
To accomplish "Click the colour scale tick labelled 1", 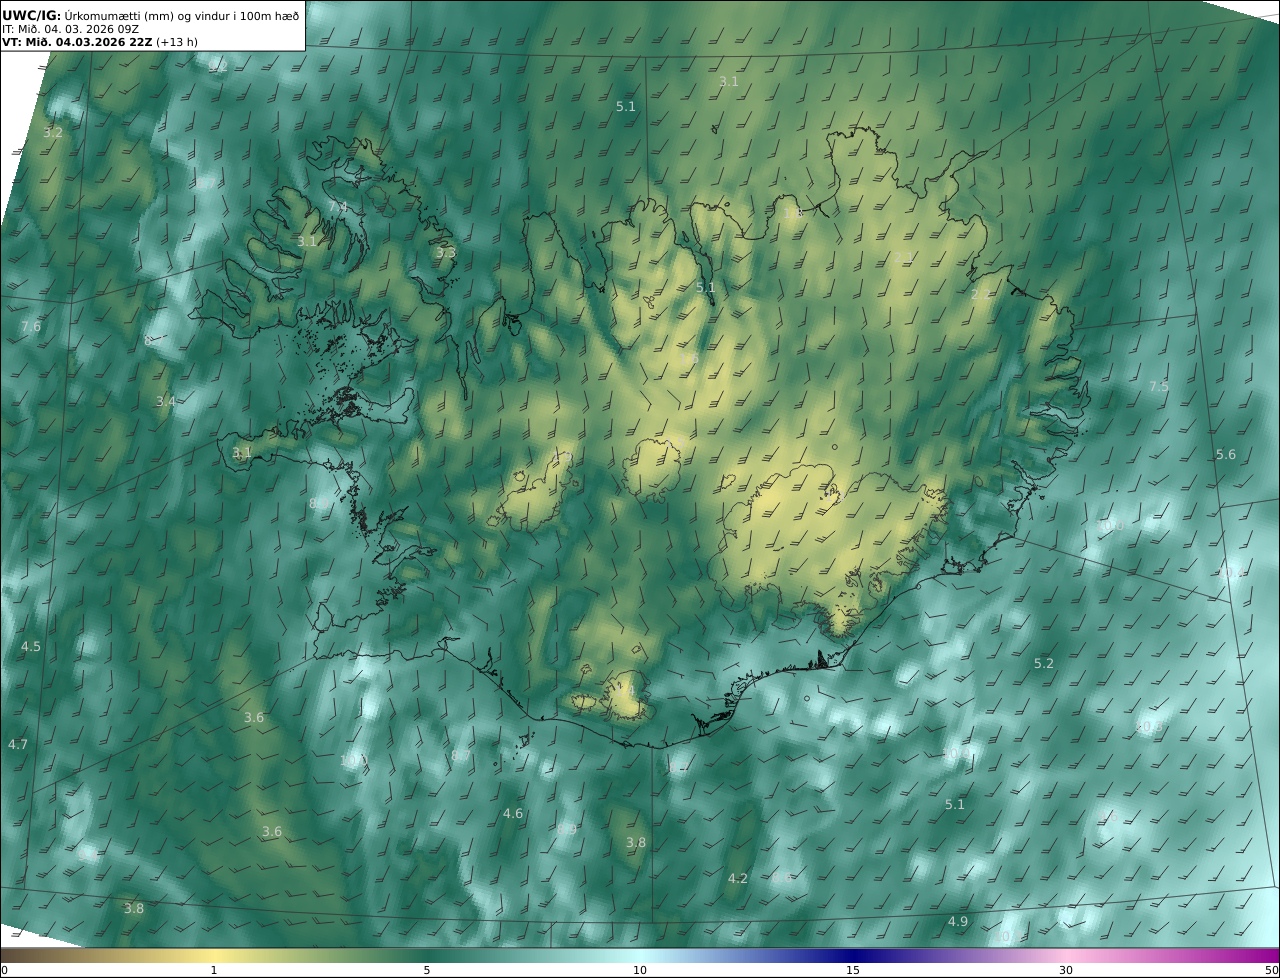I will point(214,969).
